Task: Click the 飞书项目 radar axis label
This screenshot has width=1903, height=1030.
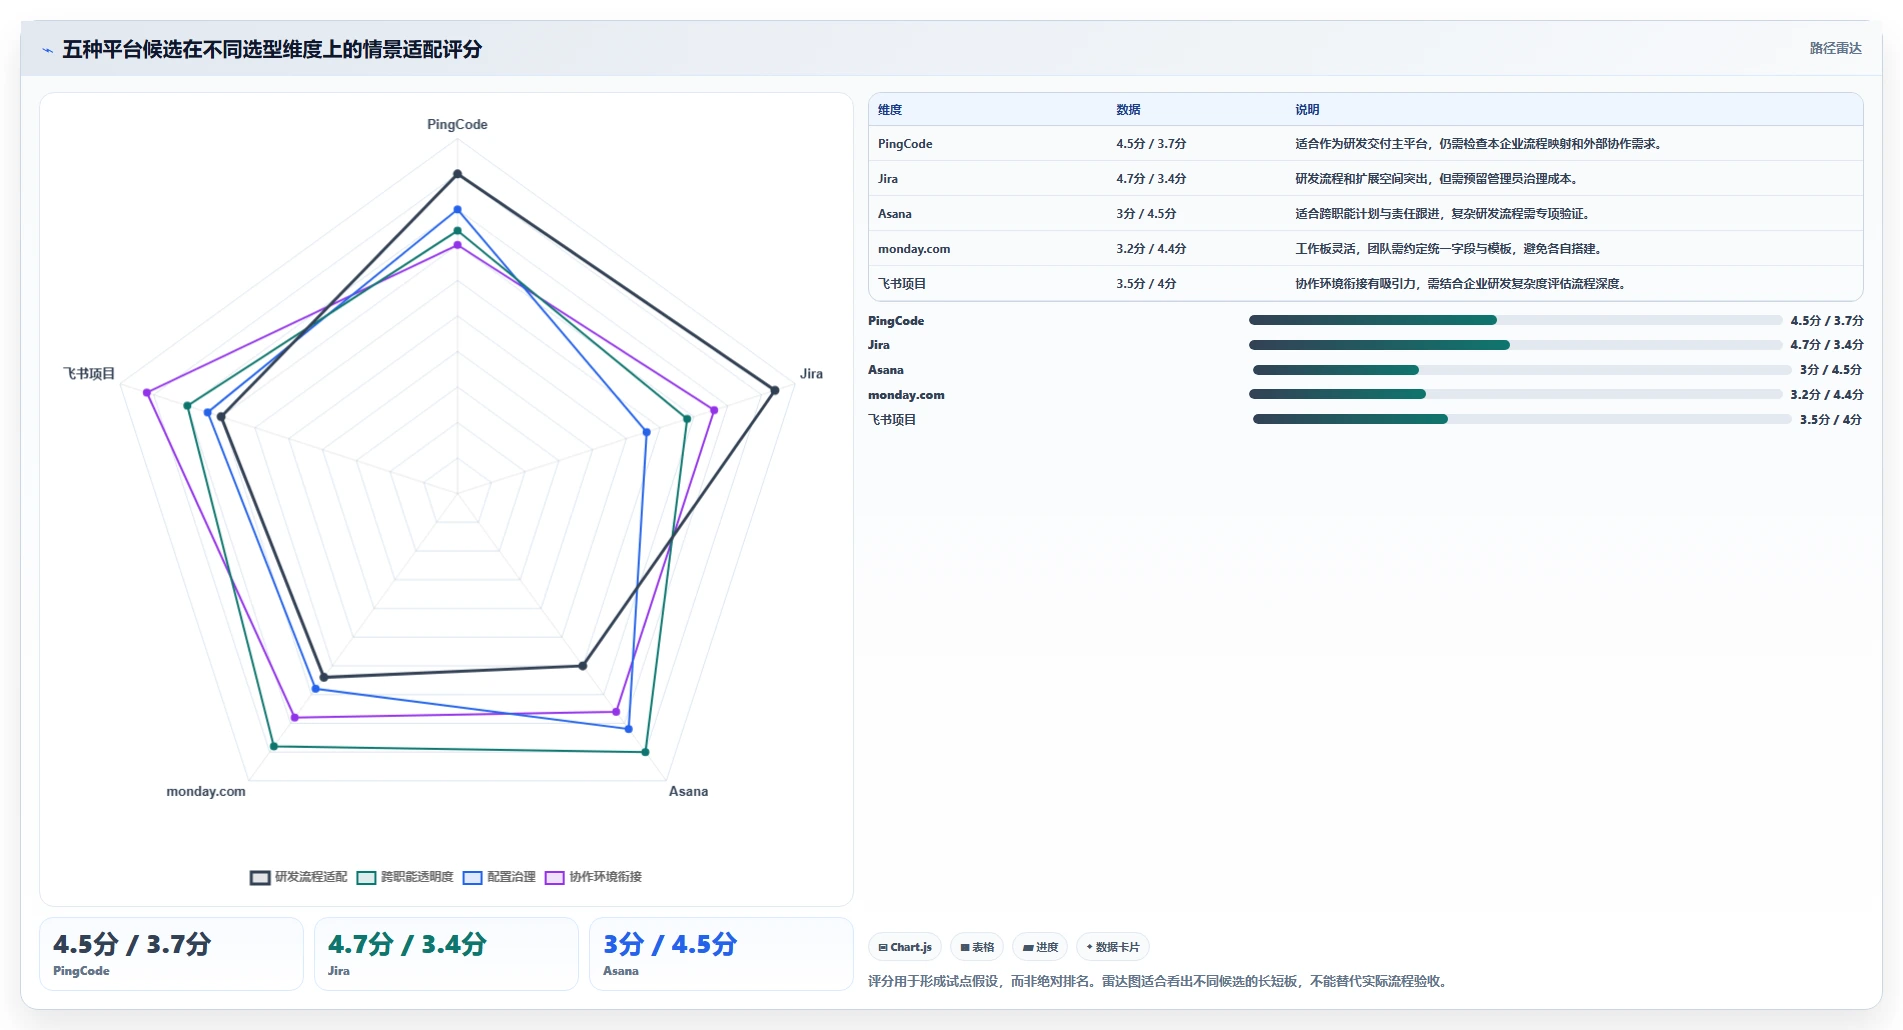Action: [89, 374]
